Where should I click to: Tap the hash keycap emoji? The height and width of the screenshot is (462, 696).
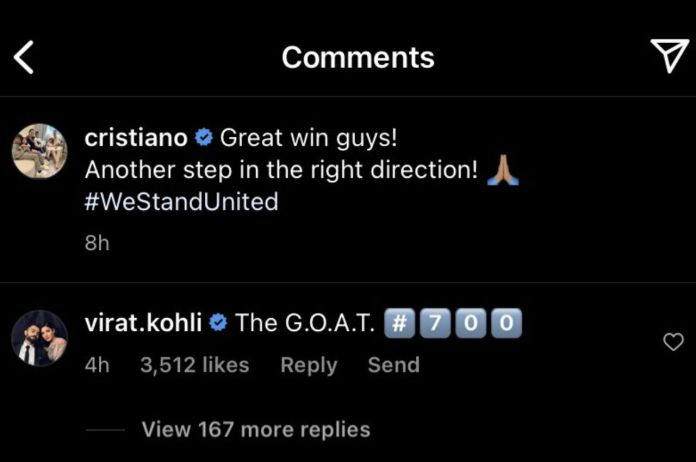click(x=399, y=323)
